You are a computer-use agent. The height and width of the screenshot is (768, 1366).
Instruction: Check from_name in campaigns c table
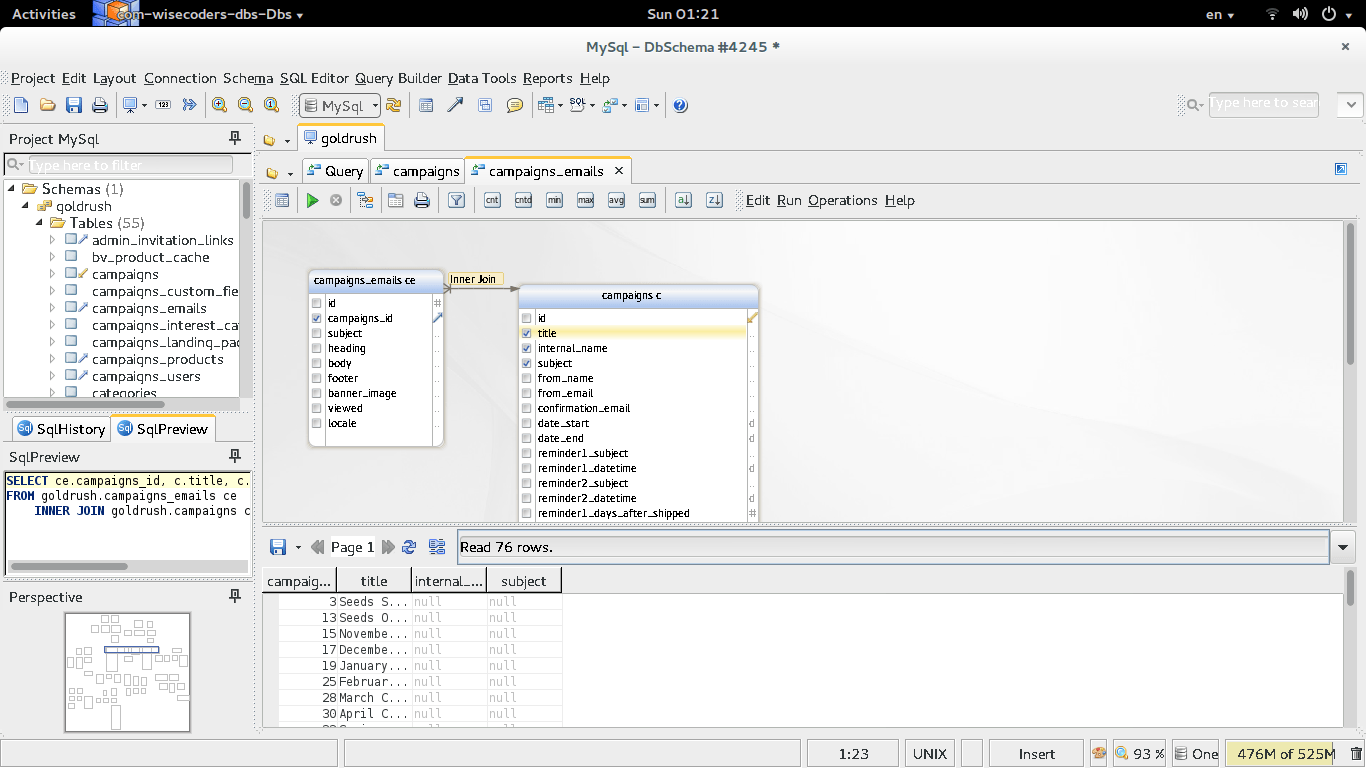pyautogui.click(x=527, y=378)
